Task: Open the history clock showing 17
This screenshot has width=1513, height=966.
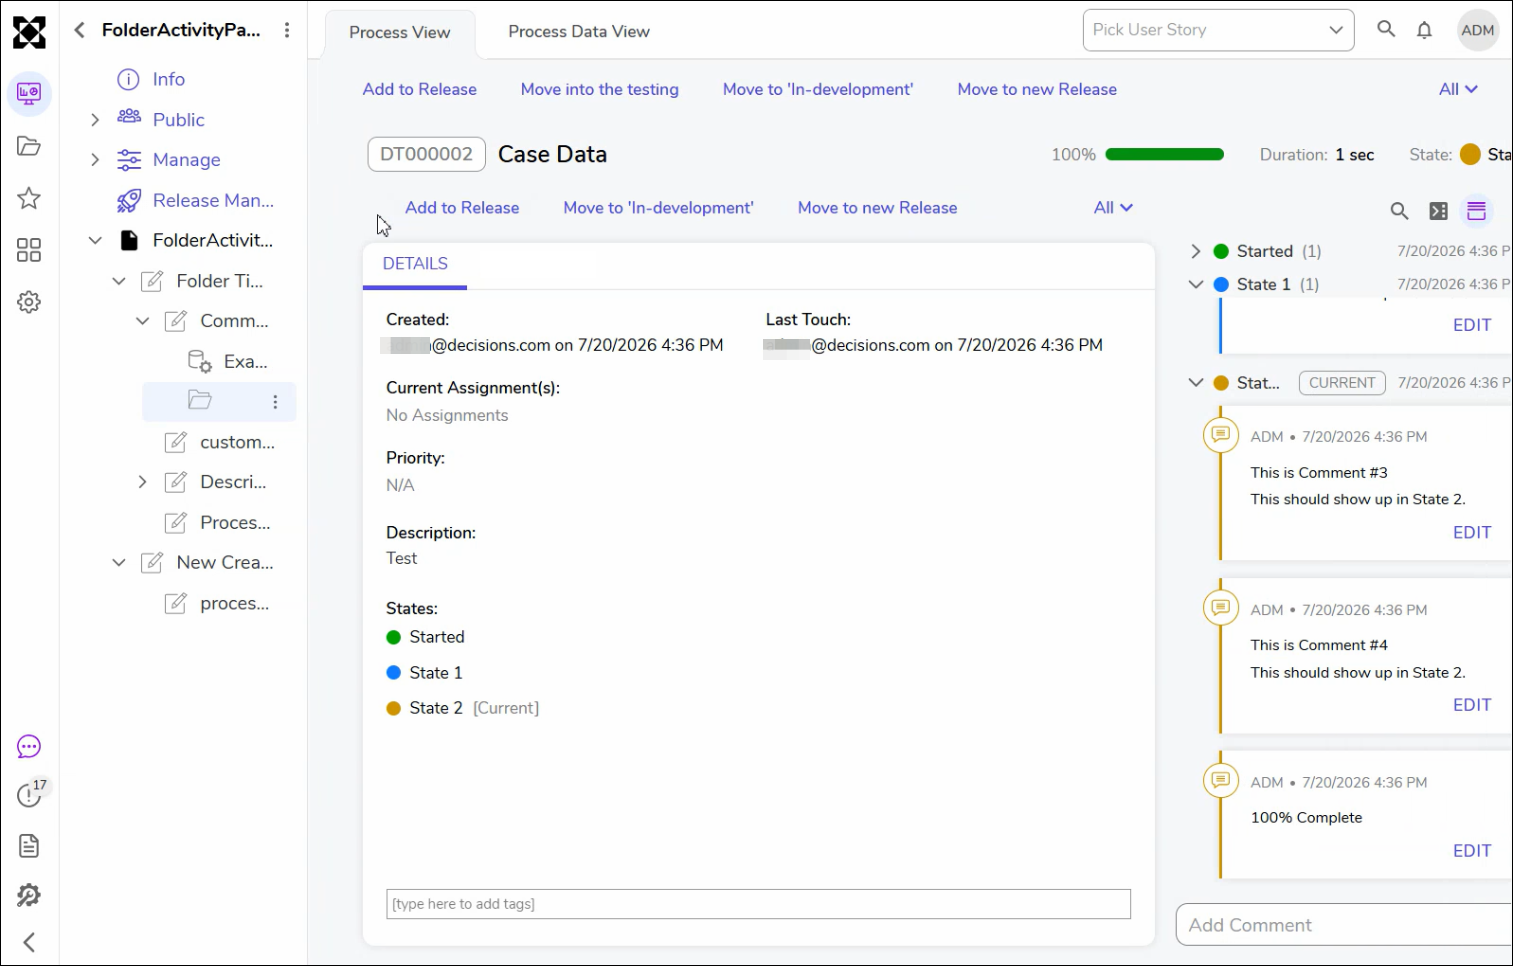Action: 30,794
